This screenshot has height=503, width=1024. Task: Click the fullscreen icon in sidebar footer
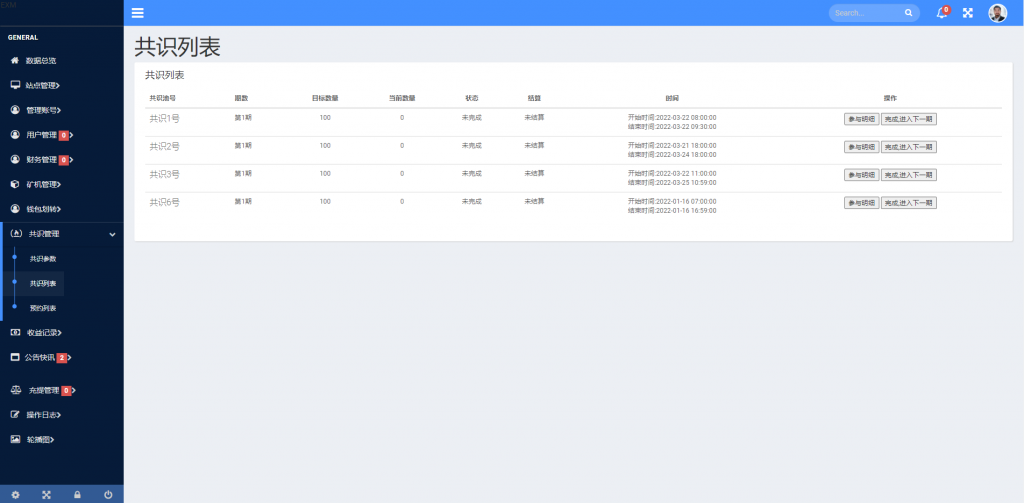[46, 494]
